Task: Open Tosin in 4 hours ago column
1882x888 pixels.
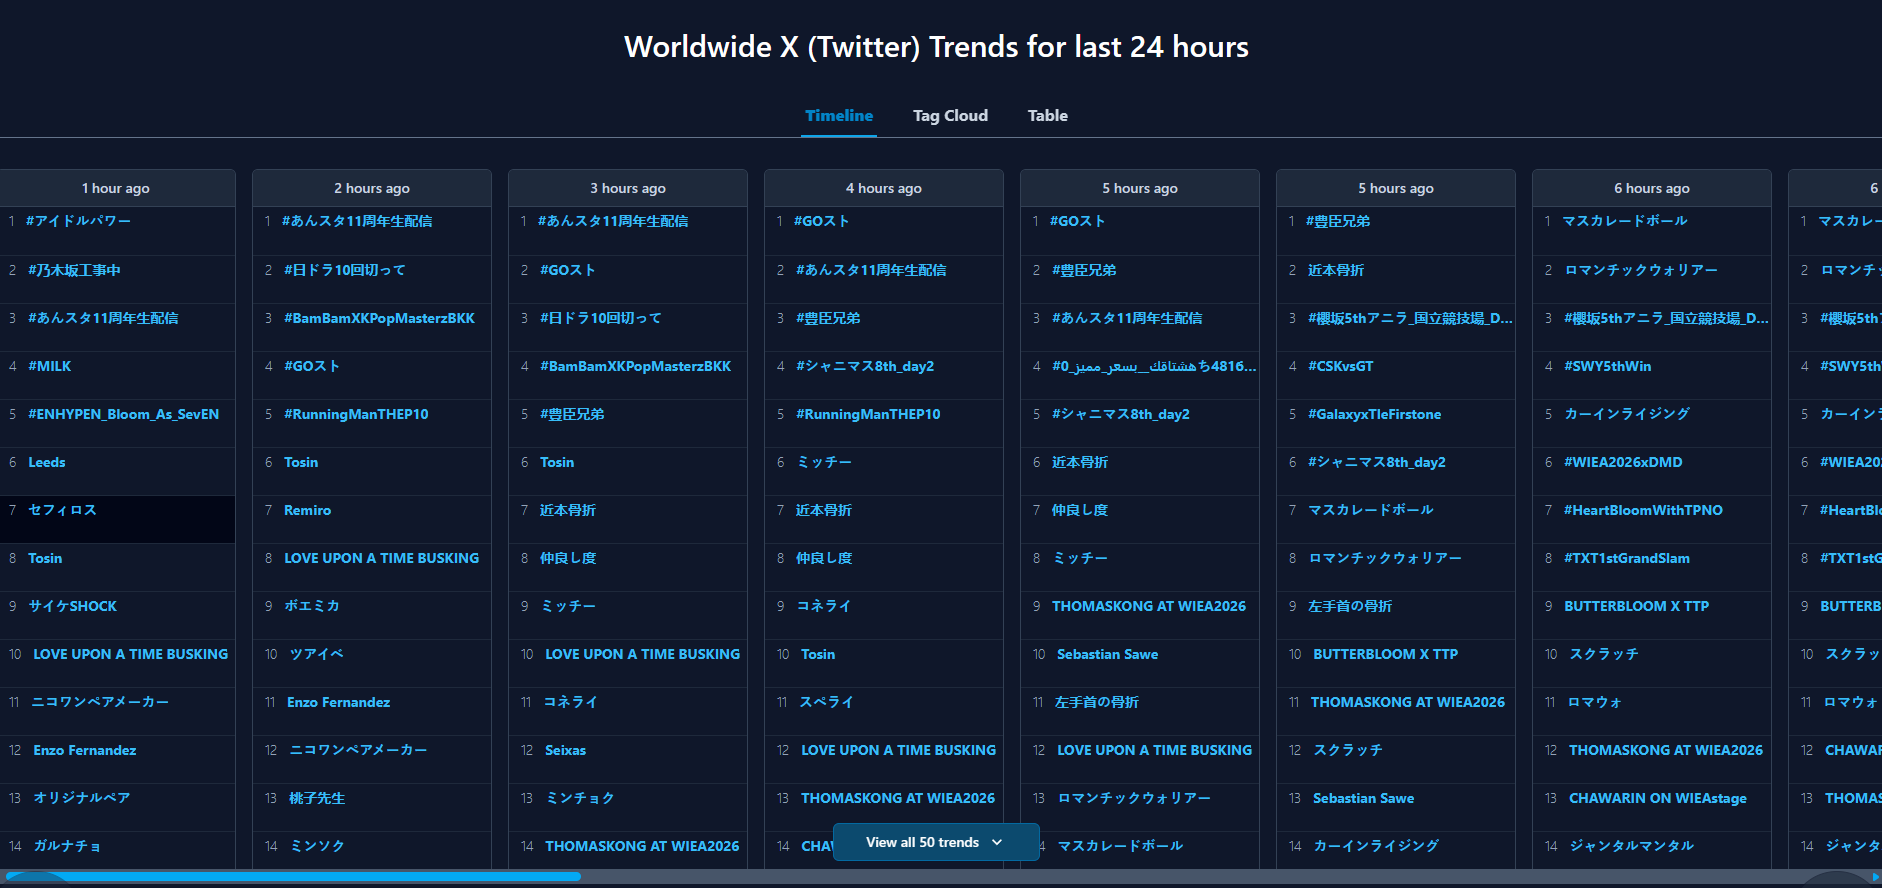Action: pos(818,654)
